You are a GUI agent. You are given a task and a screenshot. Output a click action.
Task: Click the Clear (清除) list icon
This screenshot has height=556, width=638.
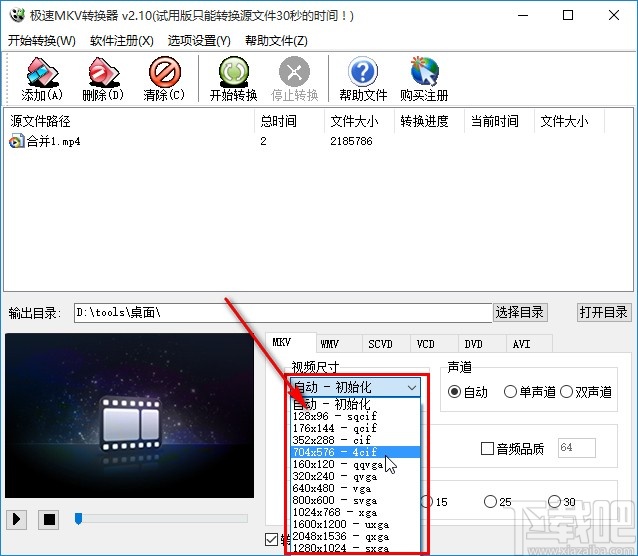(x=164, y=72)
